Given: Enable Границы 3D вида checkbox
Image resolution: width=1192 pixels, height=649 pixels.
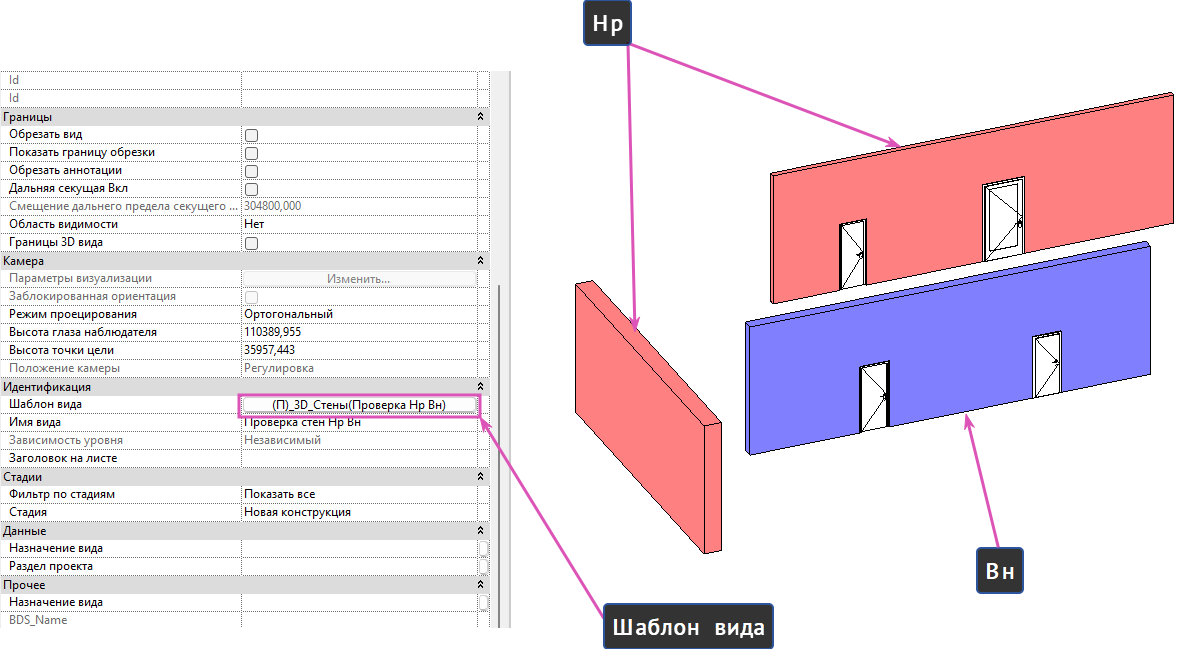Looking at the screenshot, I should point(251,243).
